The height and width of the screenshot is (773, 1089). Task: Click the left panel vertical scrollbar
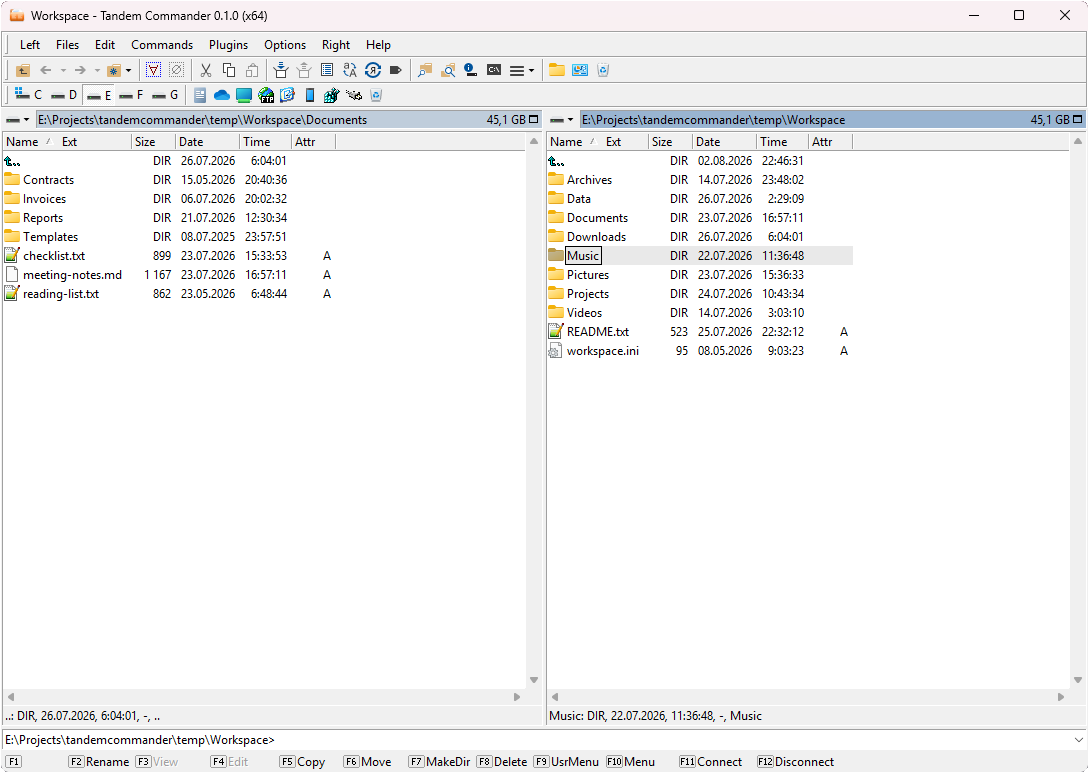534,410
